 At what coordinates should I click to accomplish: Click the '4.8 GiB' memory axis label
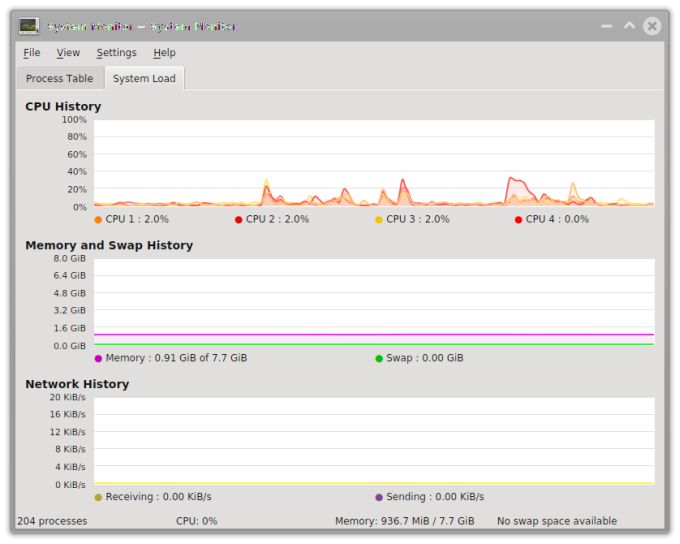pos(70,293)
